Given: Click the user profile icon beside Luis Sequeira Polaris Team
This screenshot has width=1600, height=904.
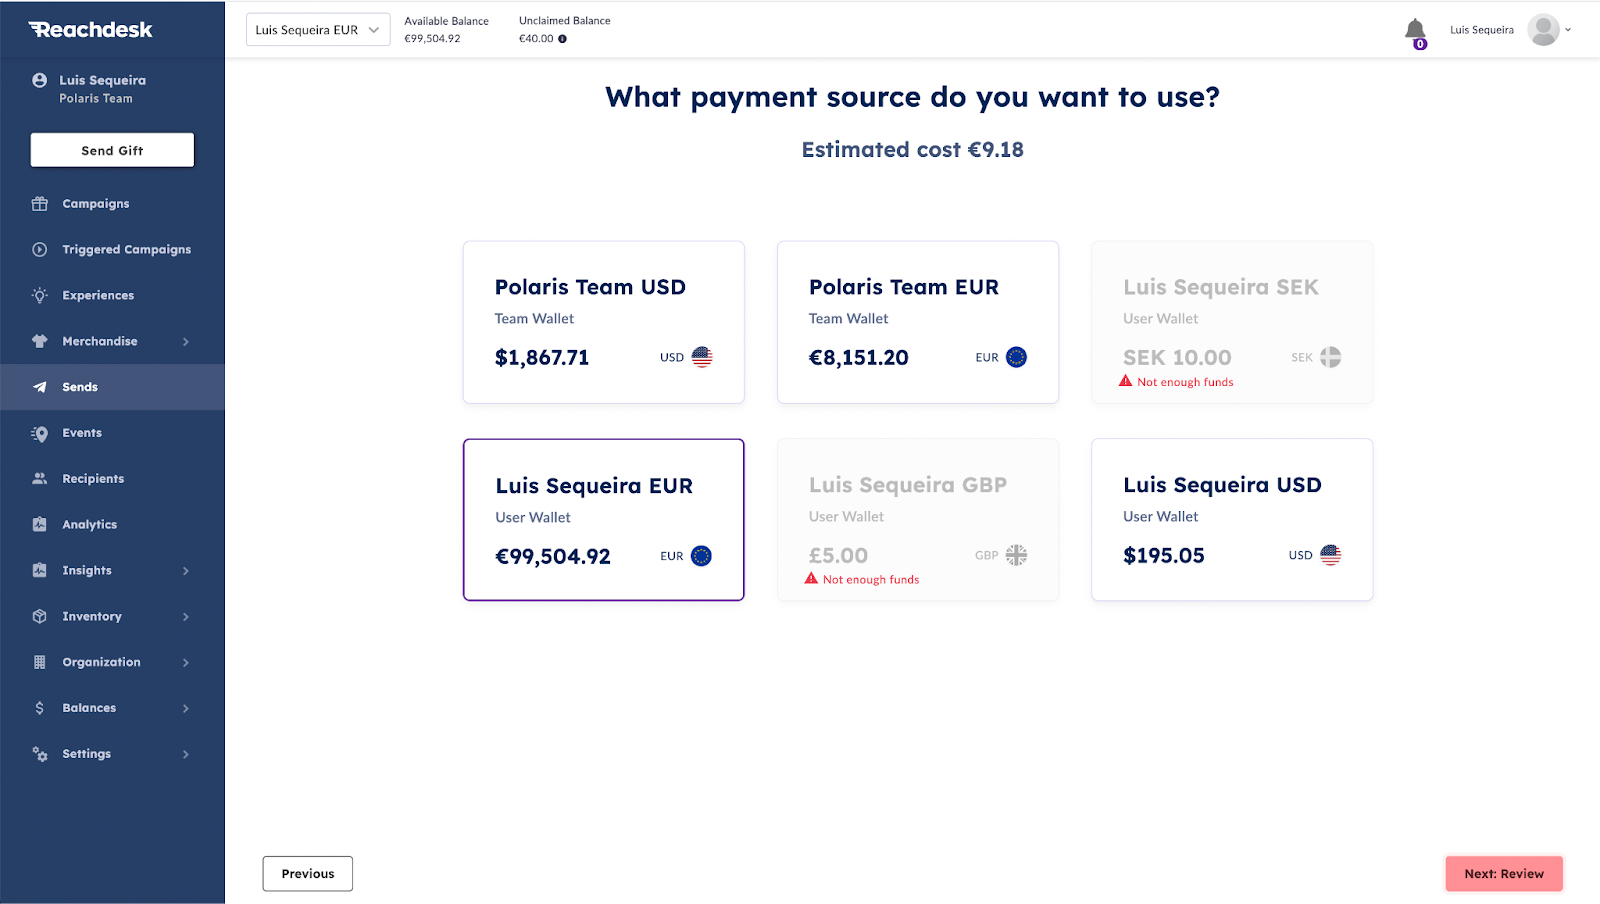Looking at the screenshot, I should pos(40,80).
